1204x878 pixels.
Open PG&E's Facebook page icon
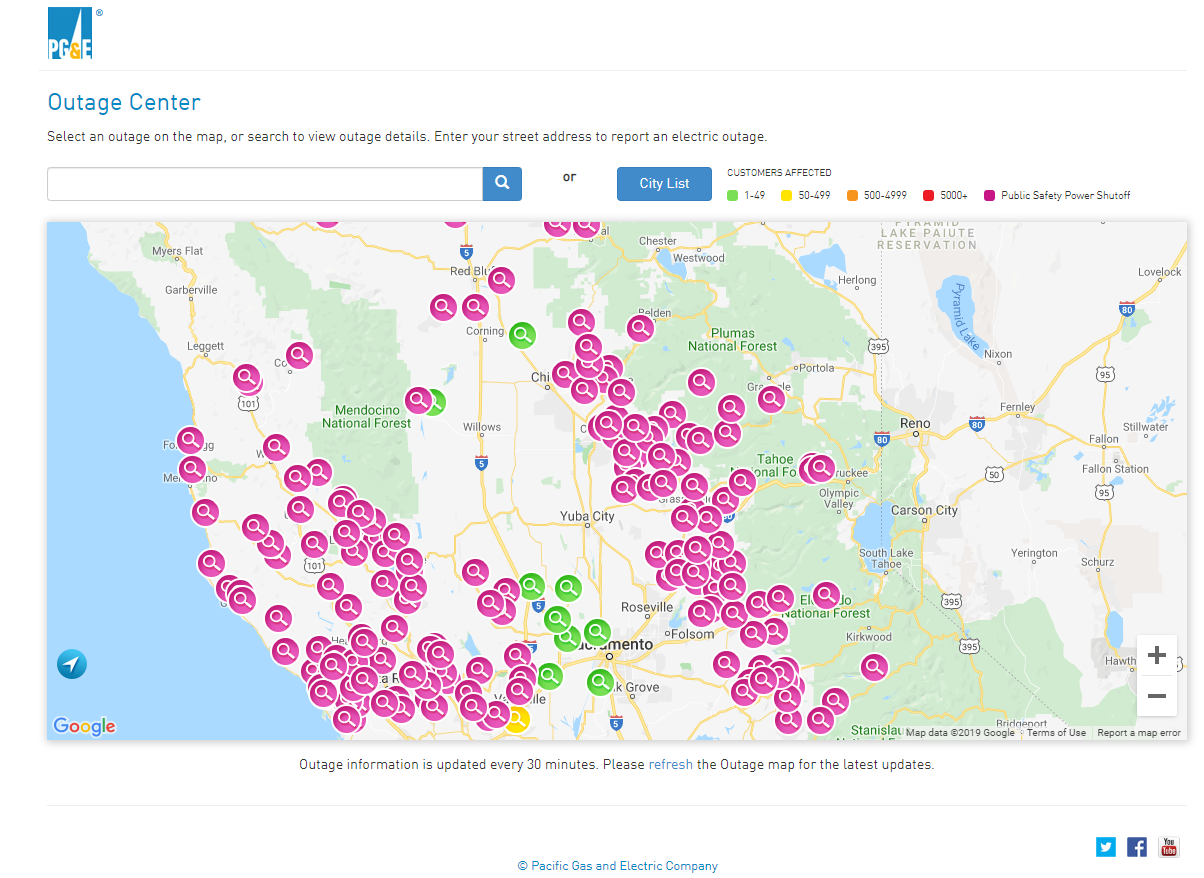(1137, 847)
